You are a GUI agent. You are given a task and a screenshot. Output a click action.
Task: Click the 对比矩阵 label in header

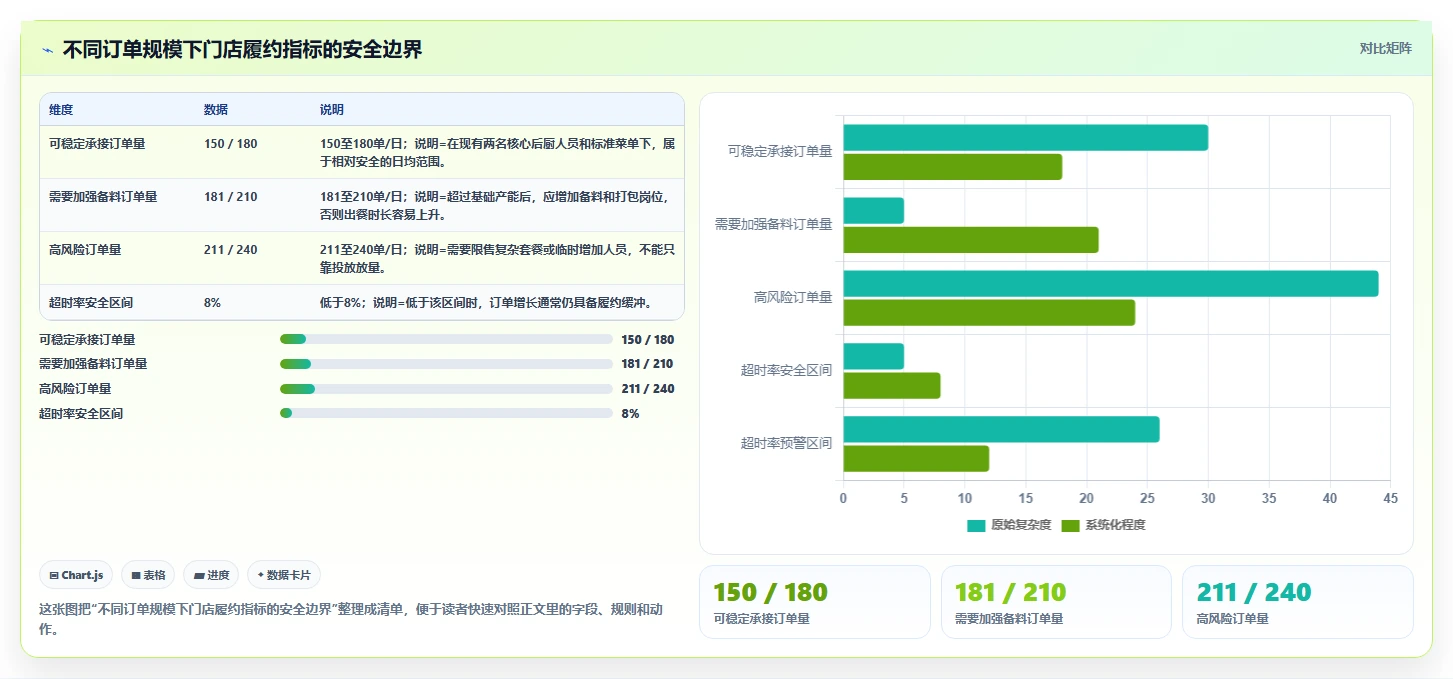(1385, 48)
